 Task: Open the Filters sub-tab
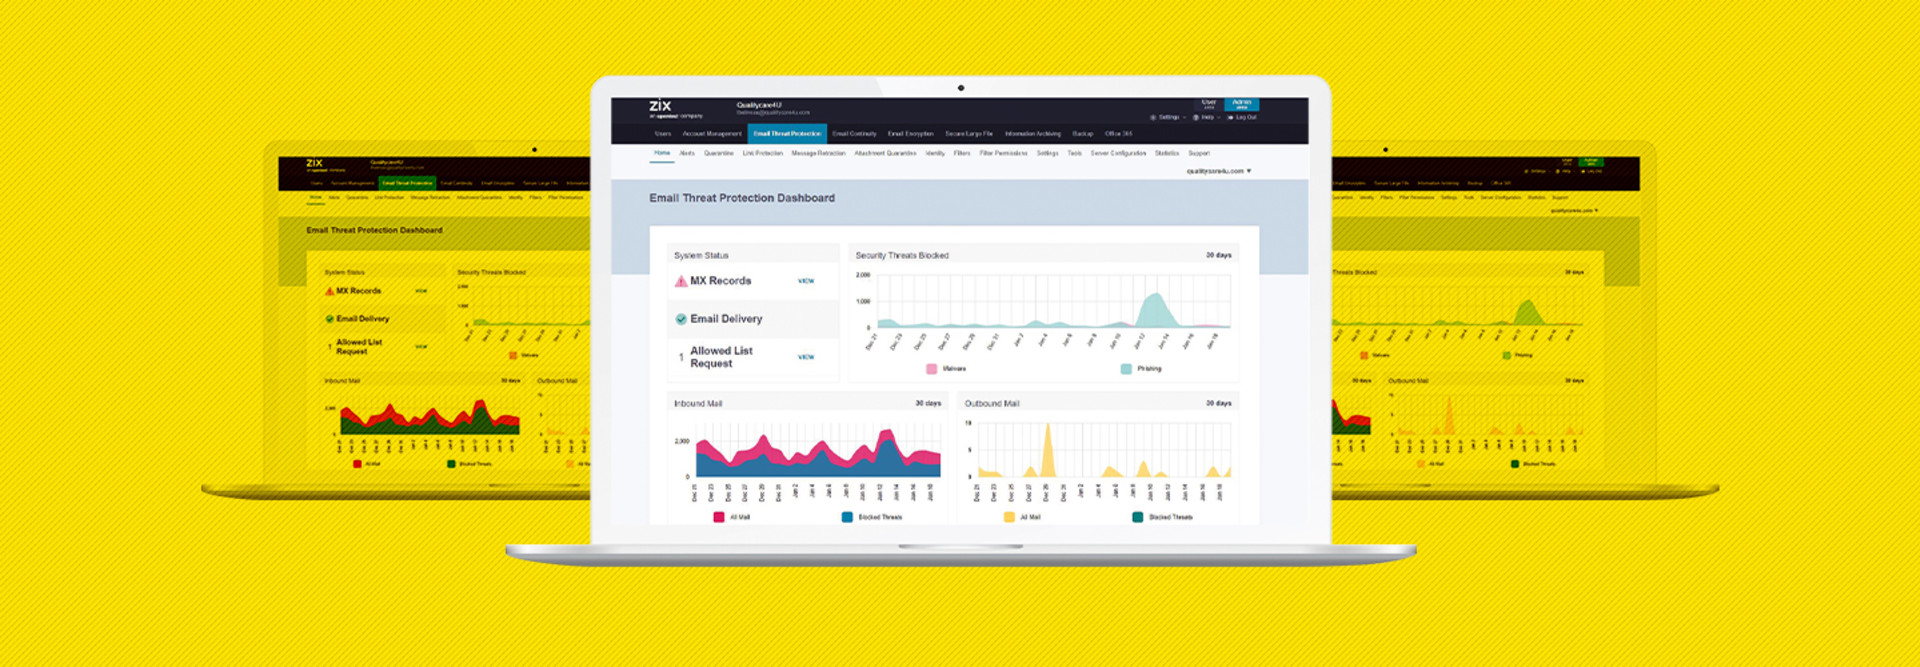coord(962,153)
